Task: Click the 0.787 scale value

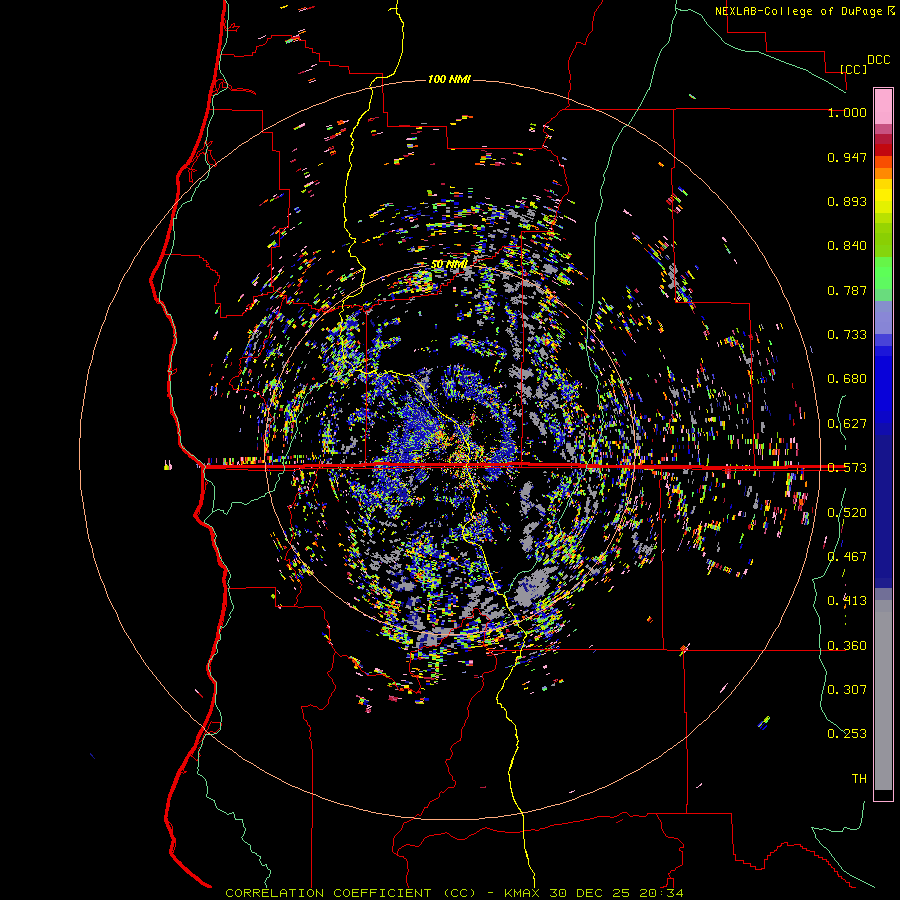Action: 847,290
